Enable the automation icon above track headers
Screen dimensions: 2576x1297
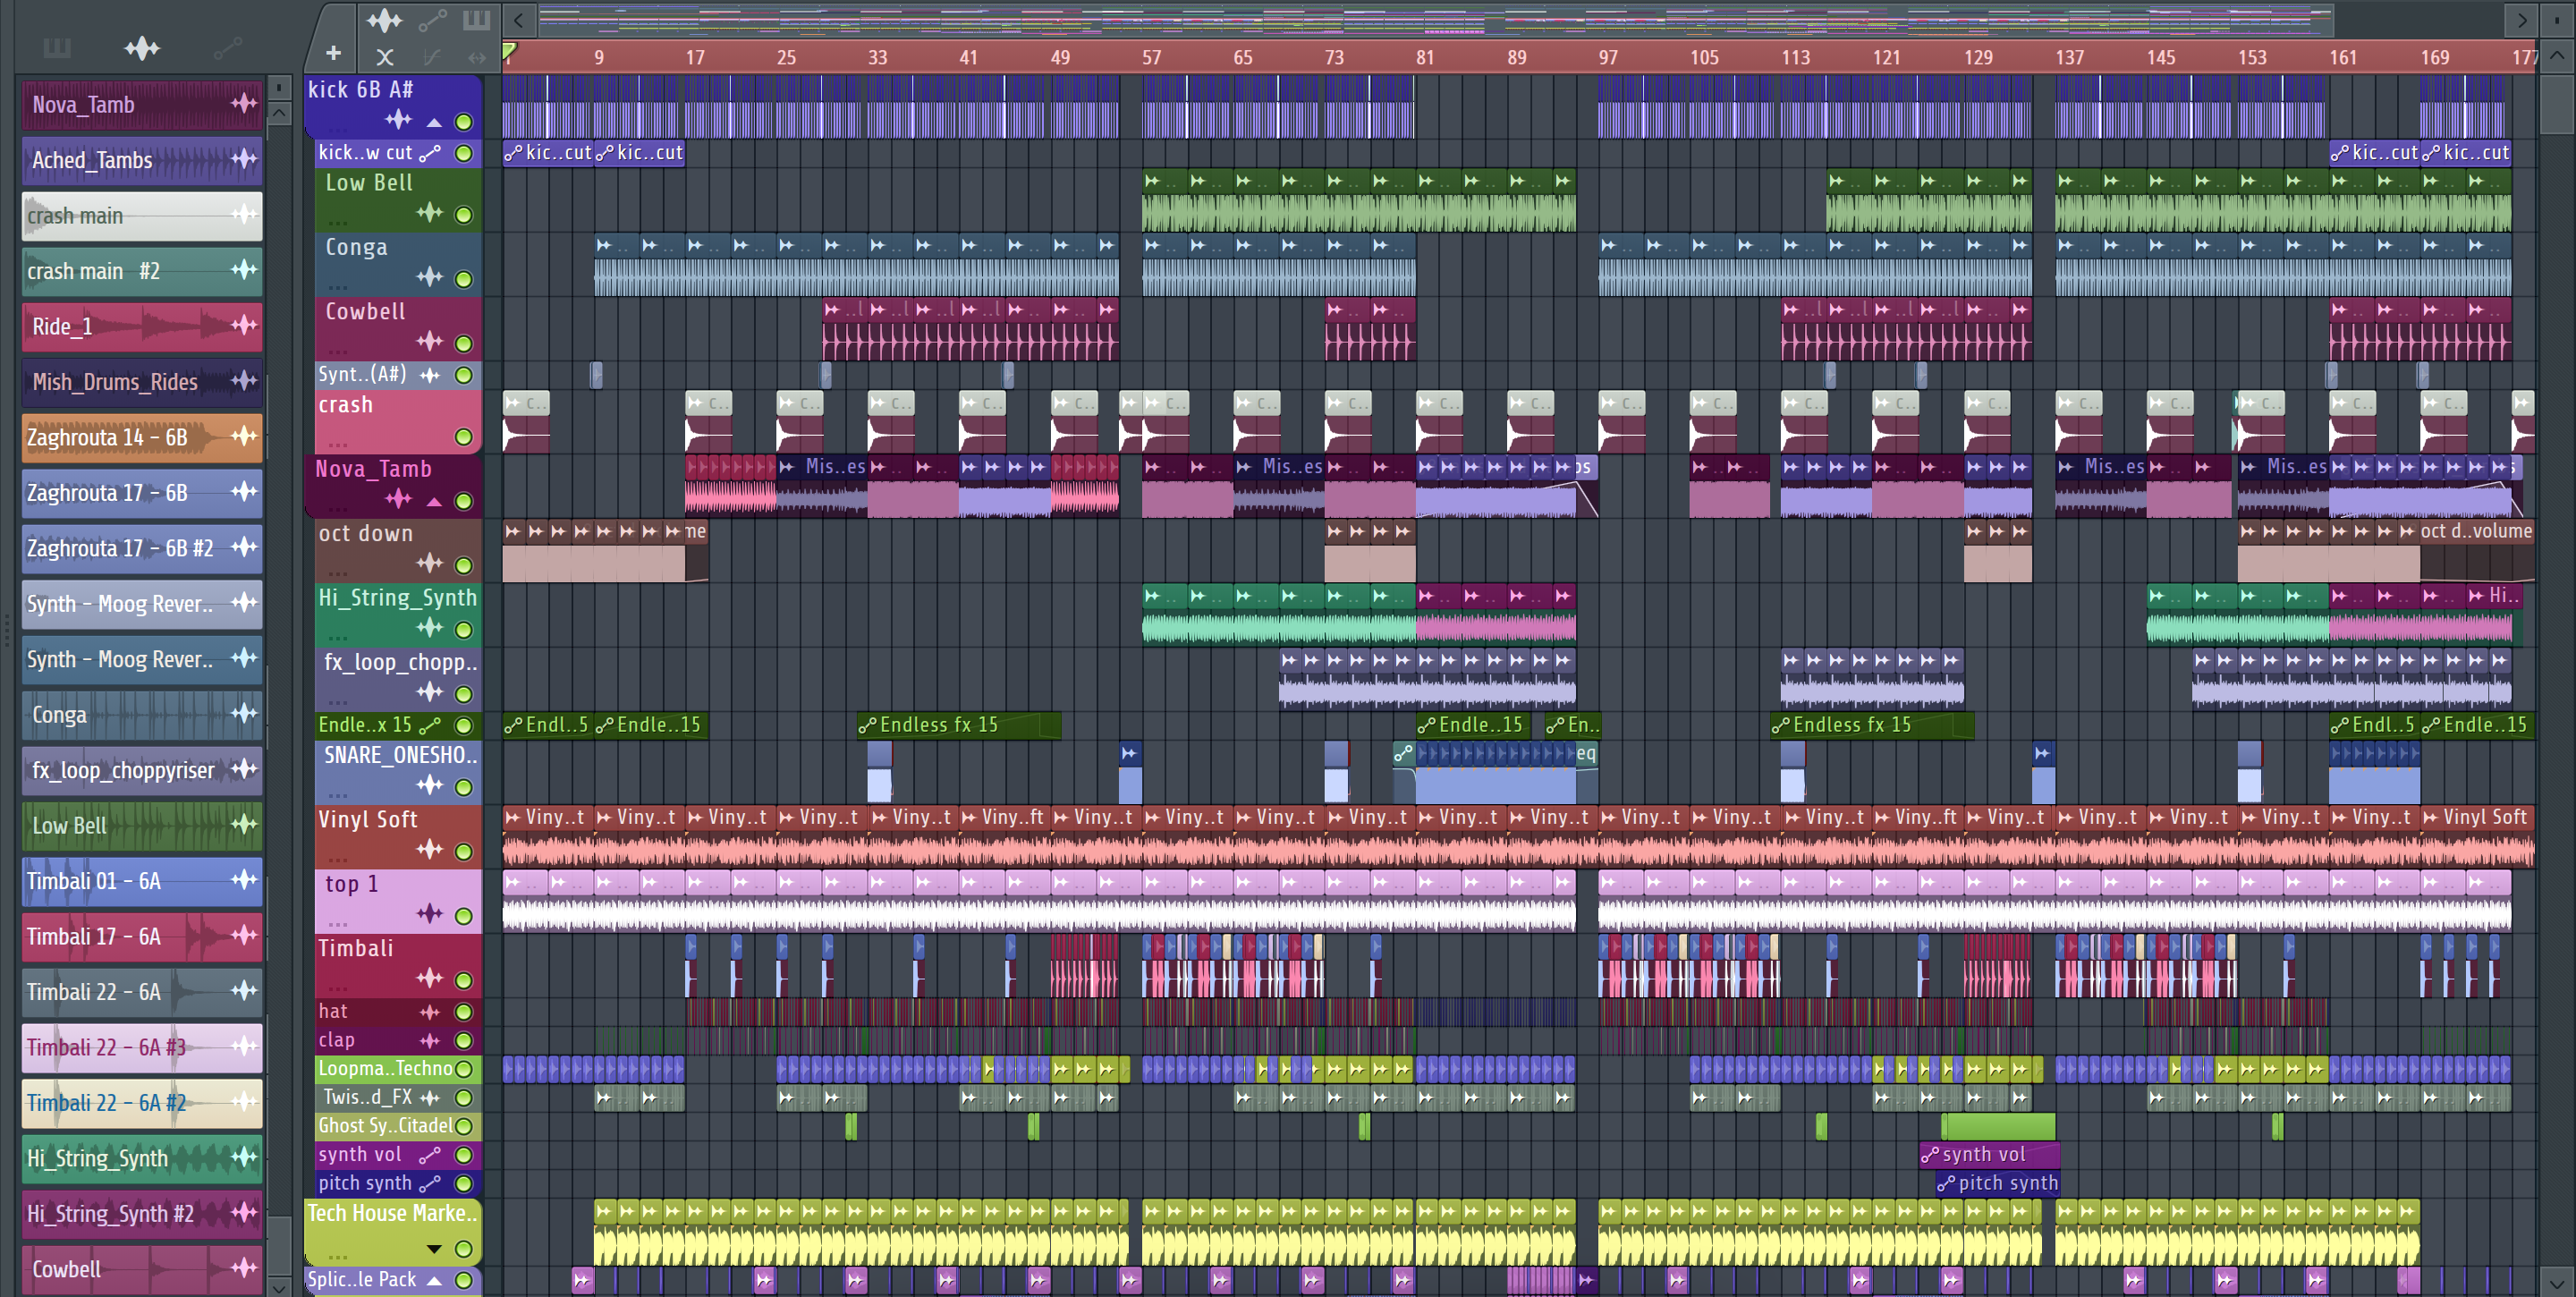432,20
